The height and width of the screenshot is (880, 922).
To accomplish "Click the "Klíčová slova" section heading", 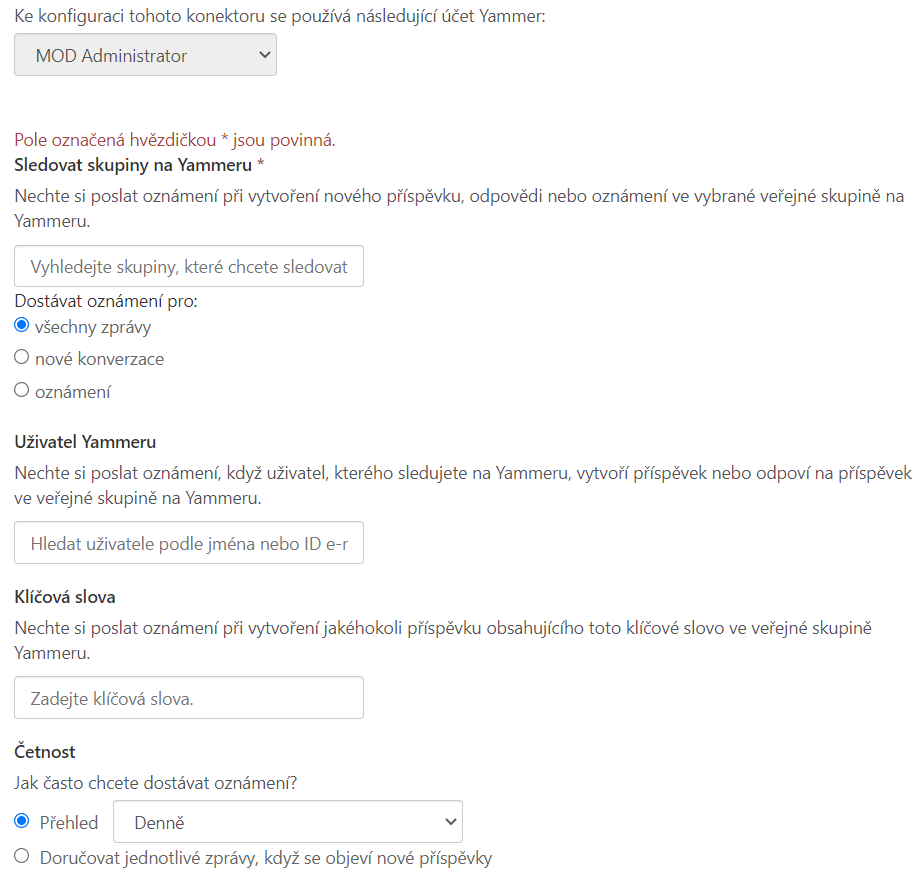I will [x=65, y=597].
